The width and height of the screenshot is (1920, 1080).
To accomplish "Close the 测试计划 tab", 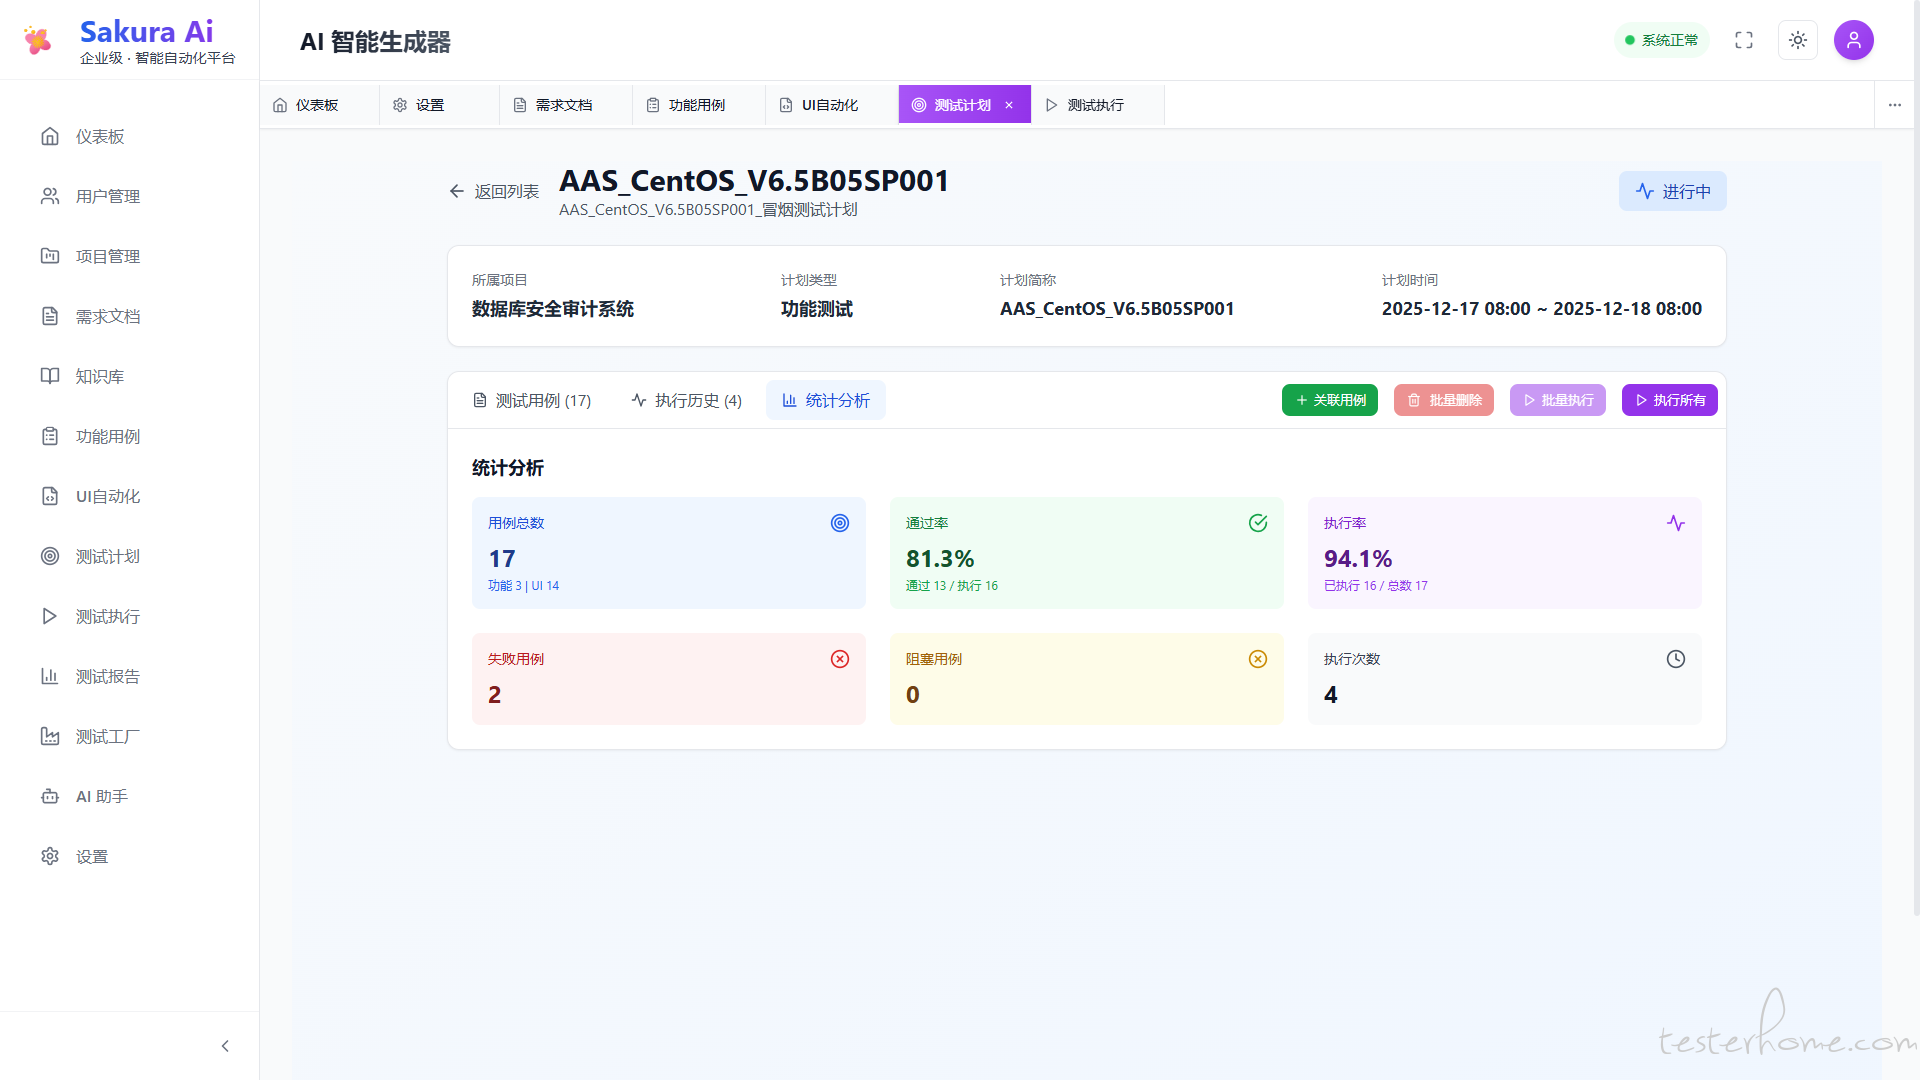I will click(x=1009, y=105).
